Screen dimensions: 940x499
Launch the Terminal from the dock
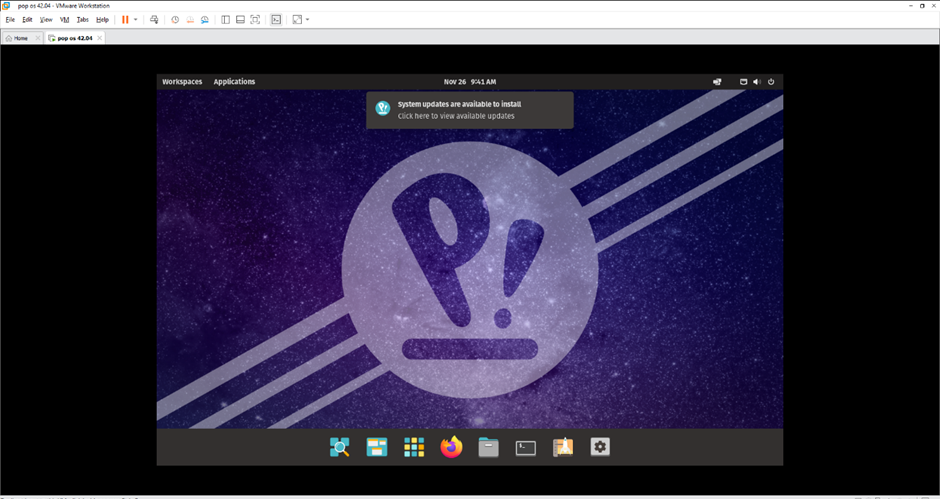(x=526, y=448)
